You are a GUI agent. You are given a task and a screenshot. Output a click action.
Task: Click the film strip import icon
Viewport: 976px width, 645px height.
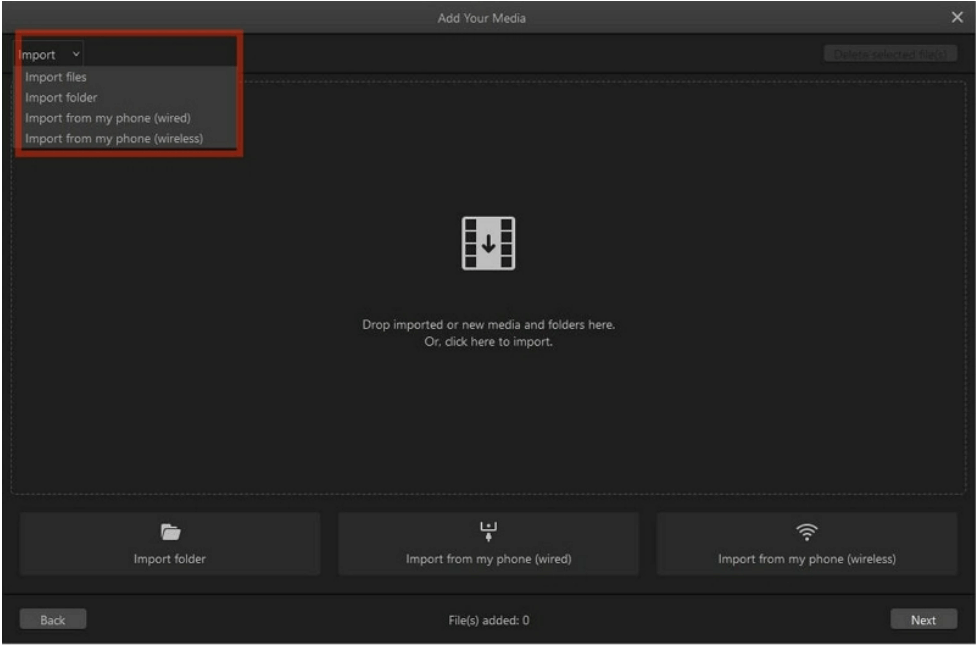click(489, 243)
